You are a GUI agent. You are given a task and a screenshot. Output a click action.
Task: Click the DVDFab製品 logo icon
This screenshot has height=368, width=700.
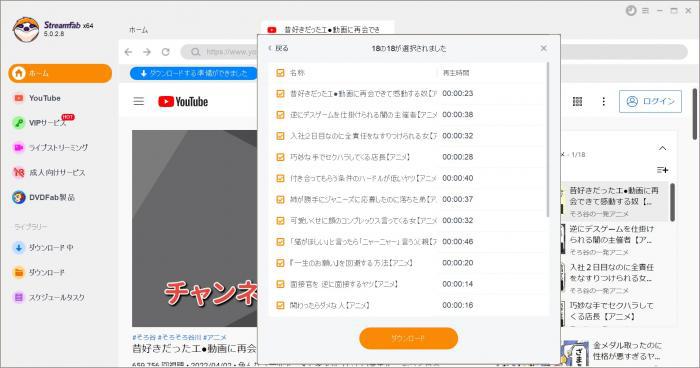(x=19, y=197)
